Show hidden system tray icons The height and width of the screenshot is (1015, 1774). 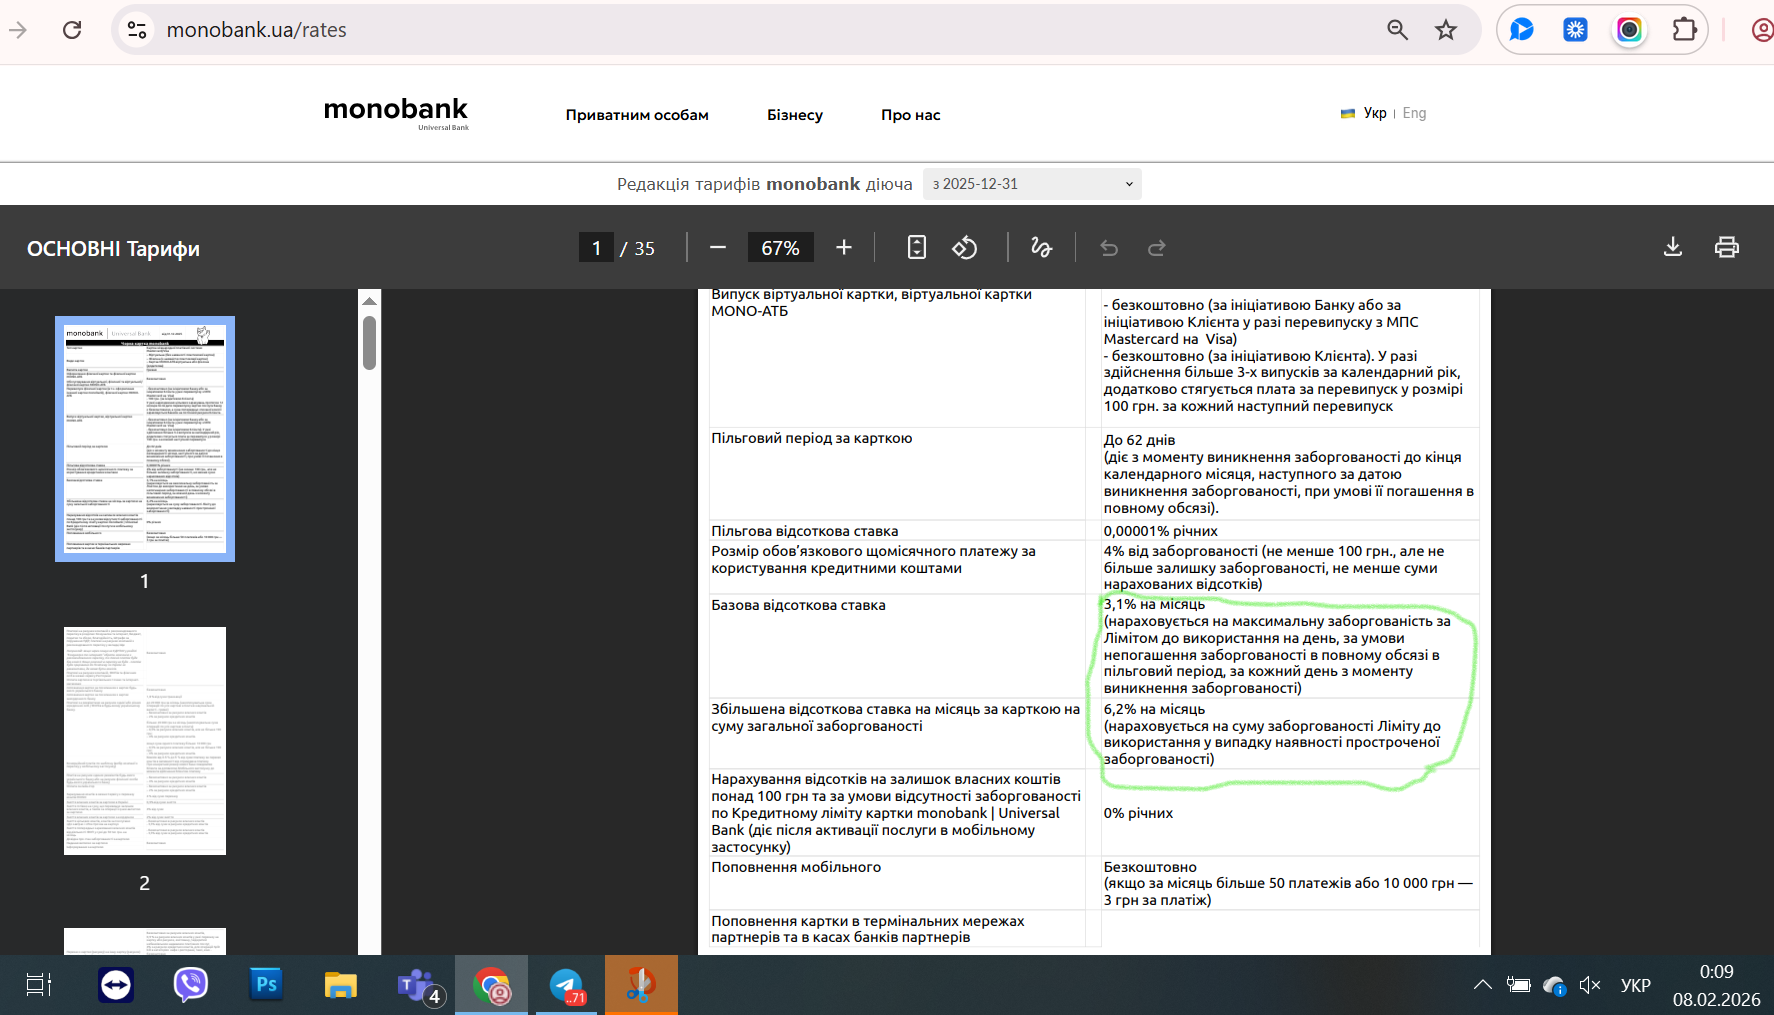click(x=1483, y=985)
